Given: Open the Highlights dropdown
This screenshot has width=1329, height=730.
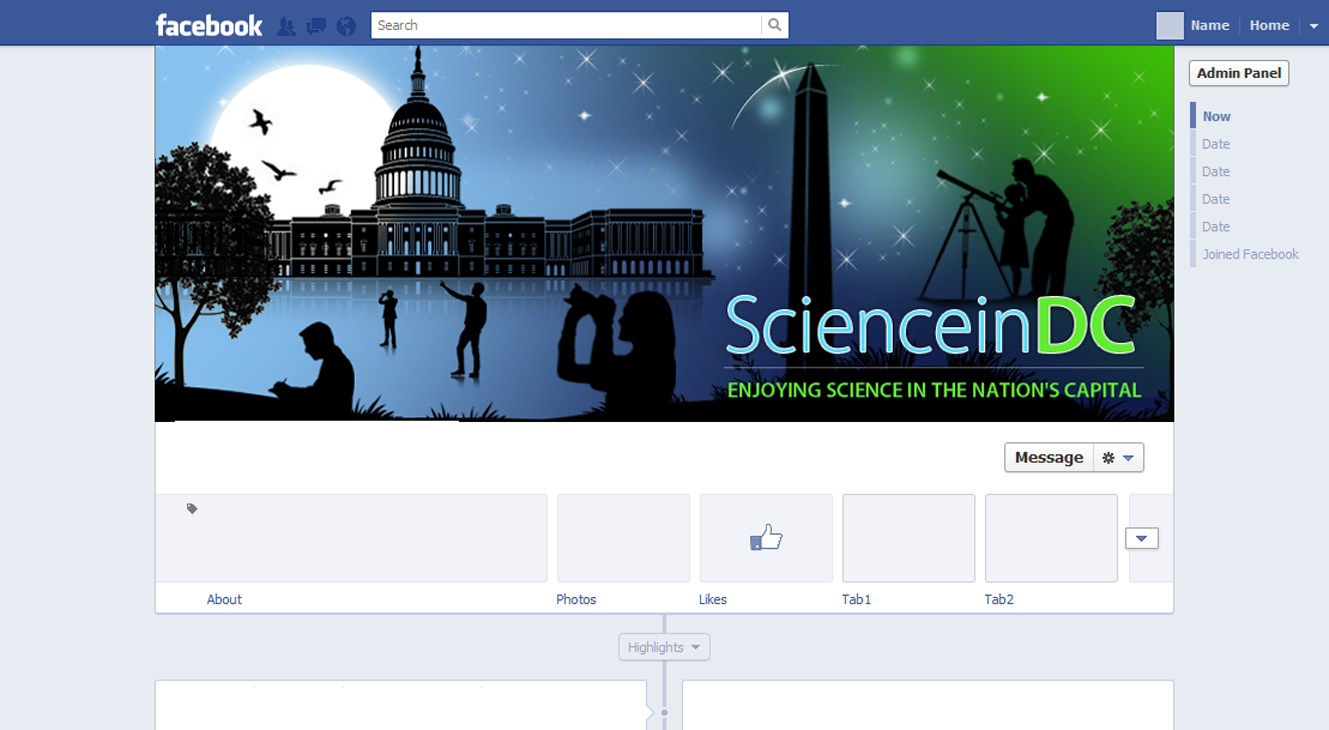Looking at the screenshot, I should tap(664, 647).
